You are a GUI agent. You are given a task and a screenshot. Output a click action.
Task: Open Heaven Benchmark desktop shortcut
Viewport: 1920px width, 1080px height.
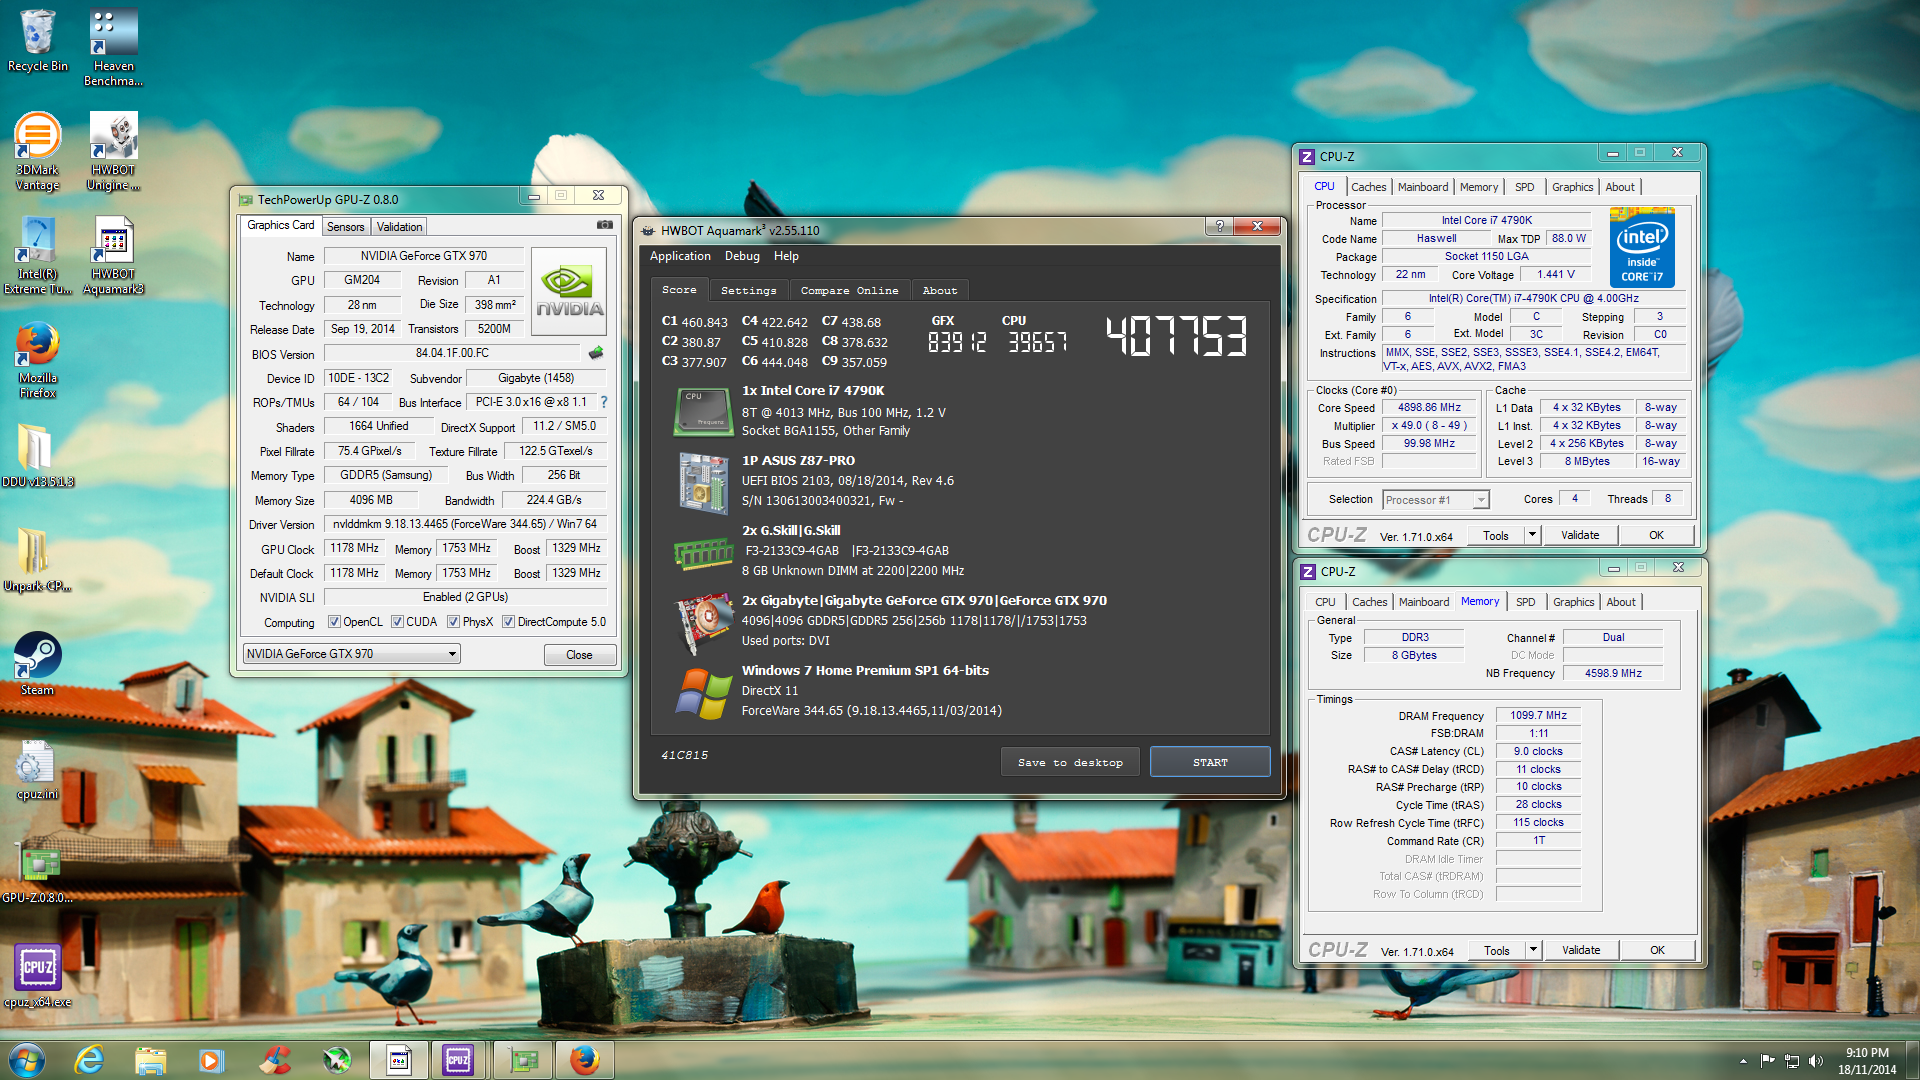tap(113, 47)
